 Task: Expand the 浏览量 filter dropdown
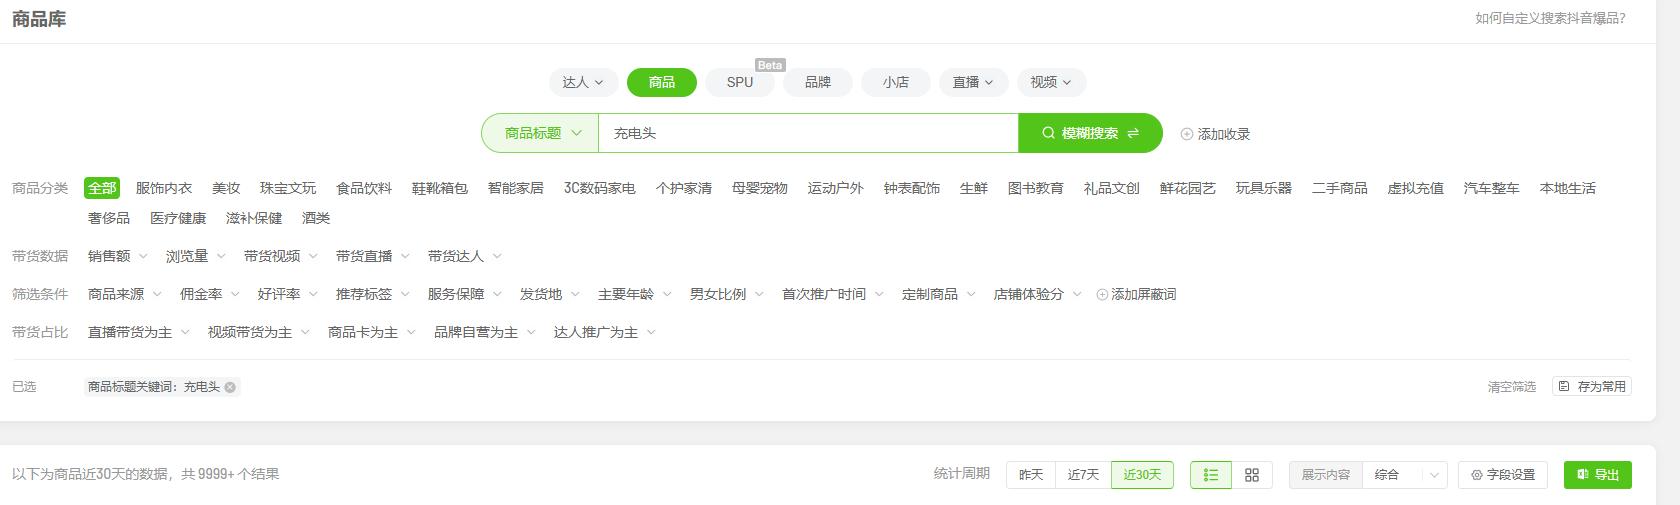(195, 256)
